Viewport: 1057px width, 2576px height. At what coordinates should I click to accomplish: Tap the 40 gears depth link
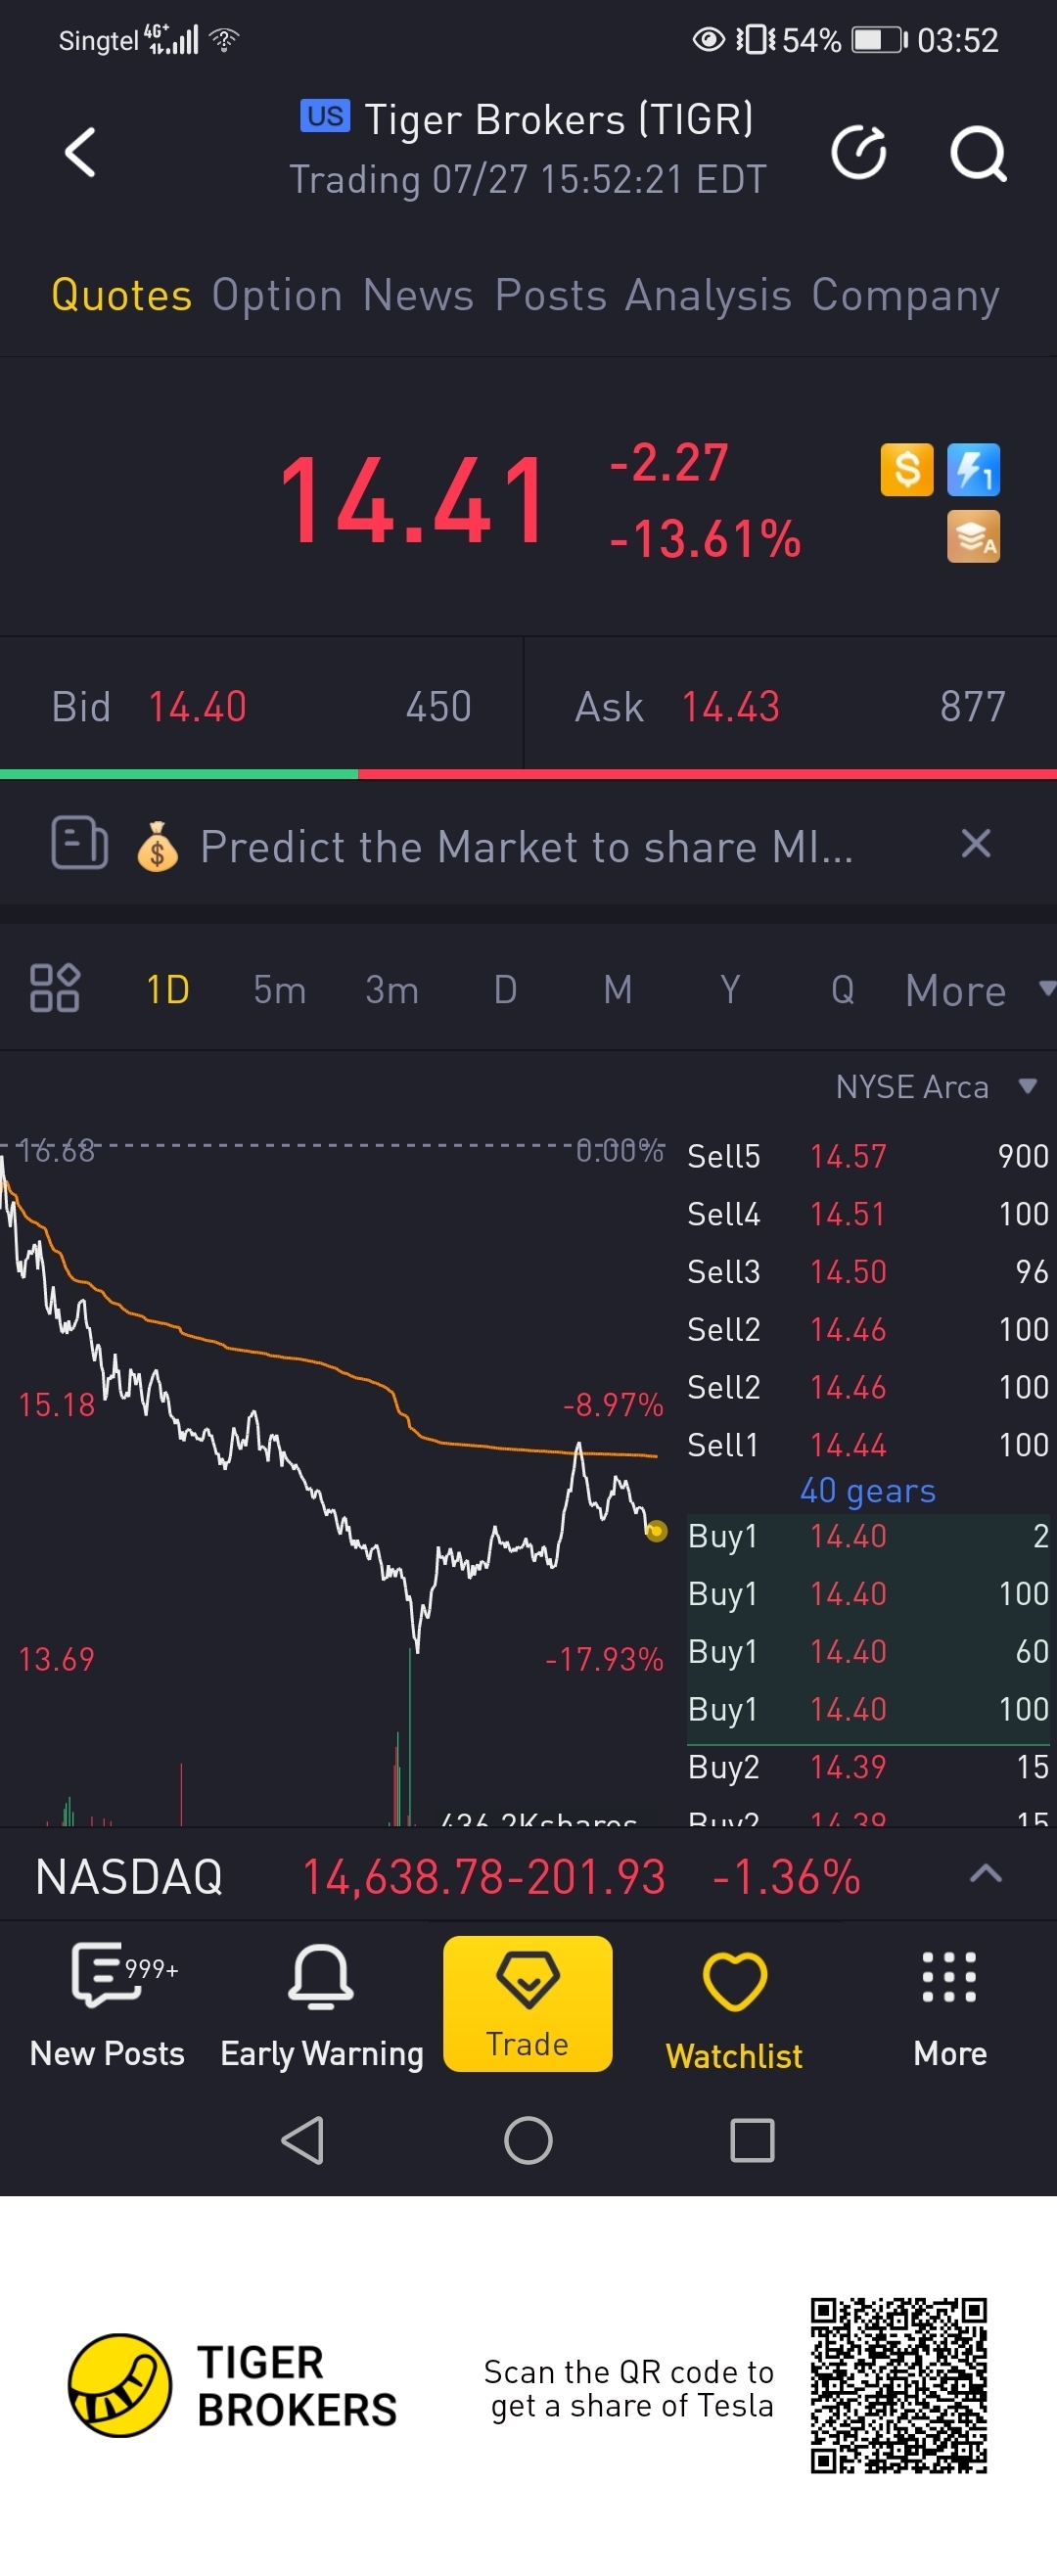[x=867, y=1490]
